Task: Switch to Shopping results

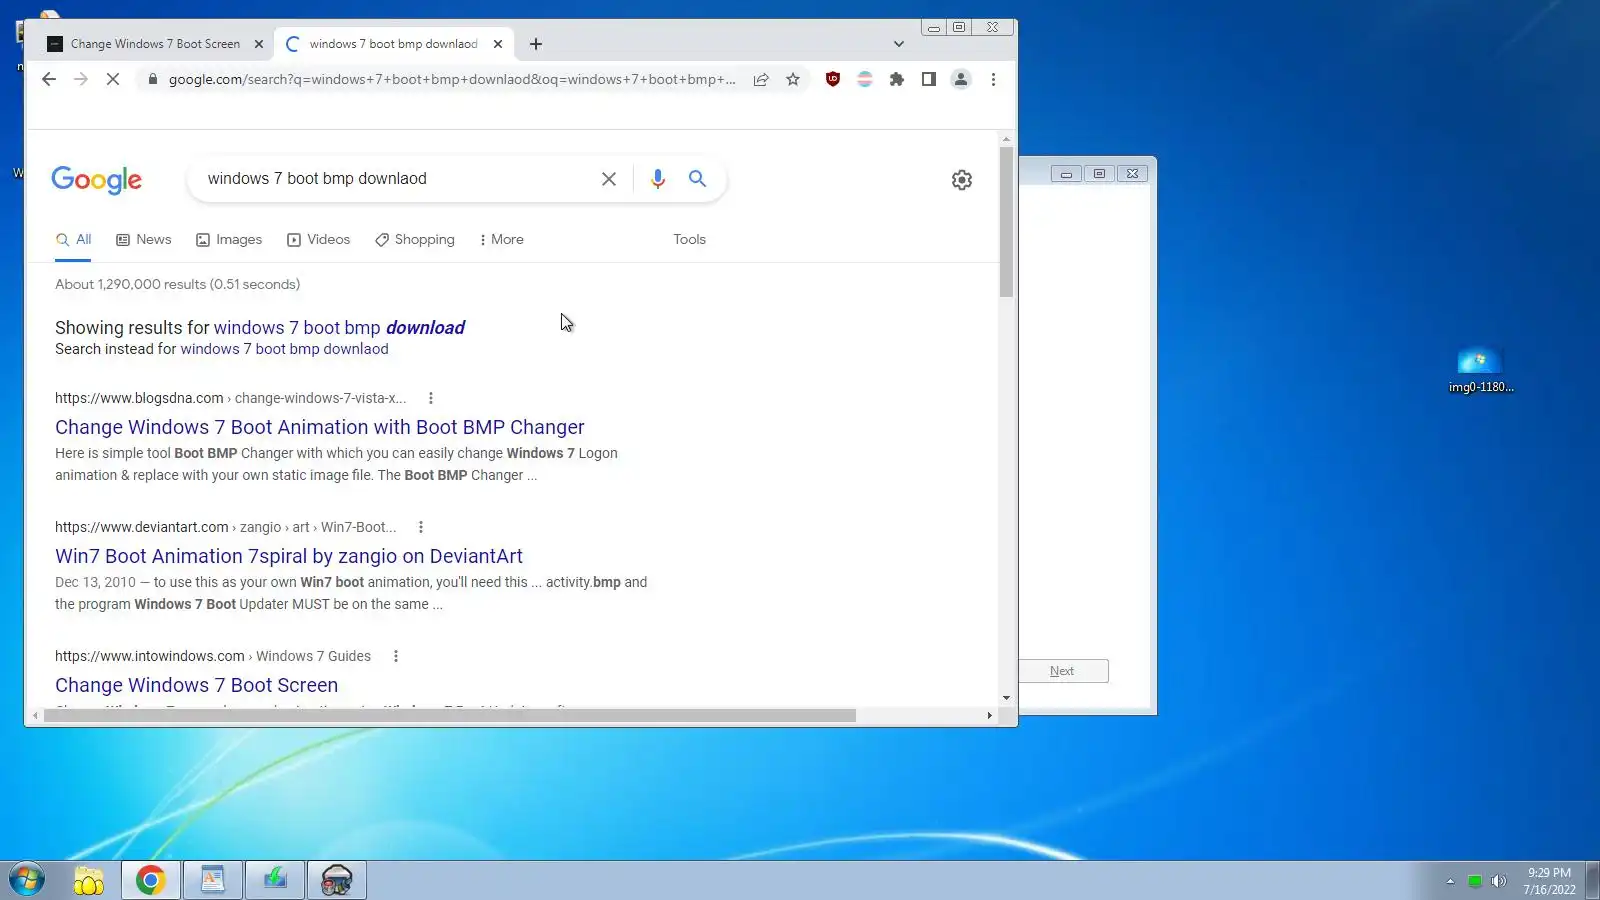Action: 415,240
